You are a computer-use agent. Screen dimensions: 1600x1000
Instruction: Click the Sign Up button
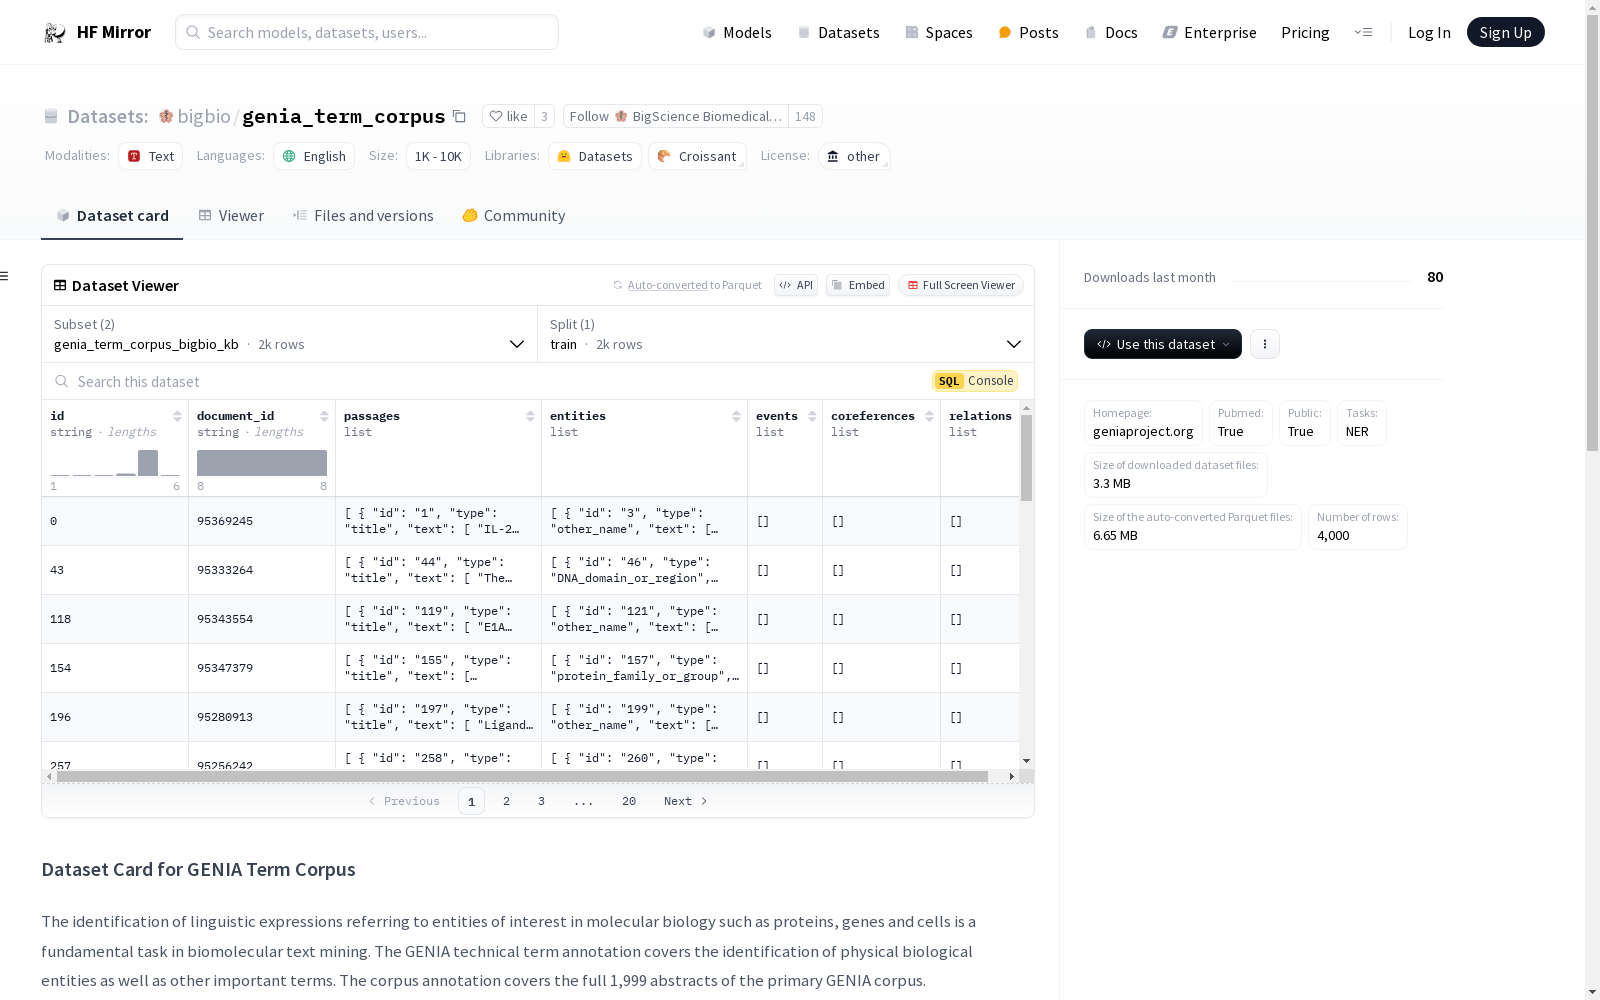[x=1505, y=32]
